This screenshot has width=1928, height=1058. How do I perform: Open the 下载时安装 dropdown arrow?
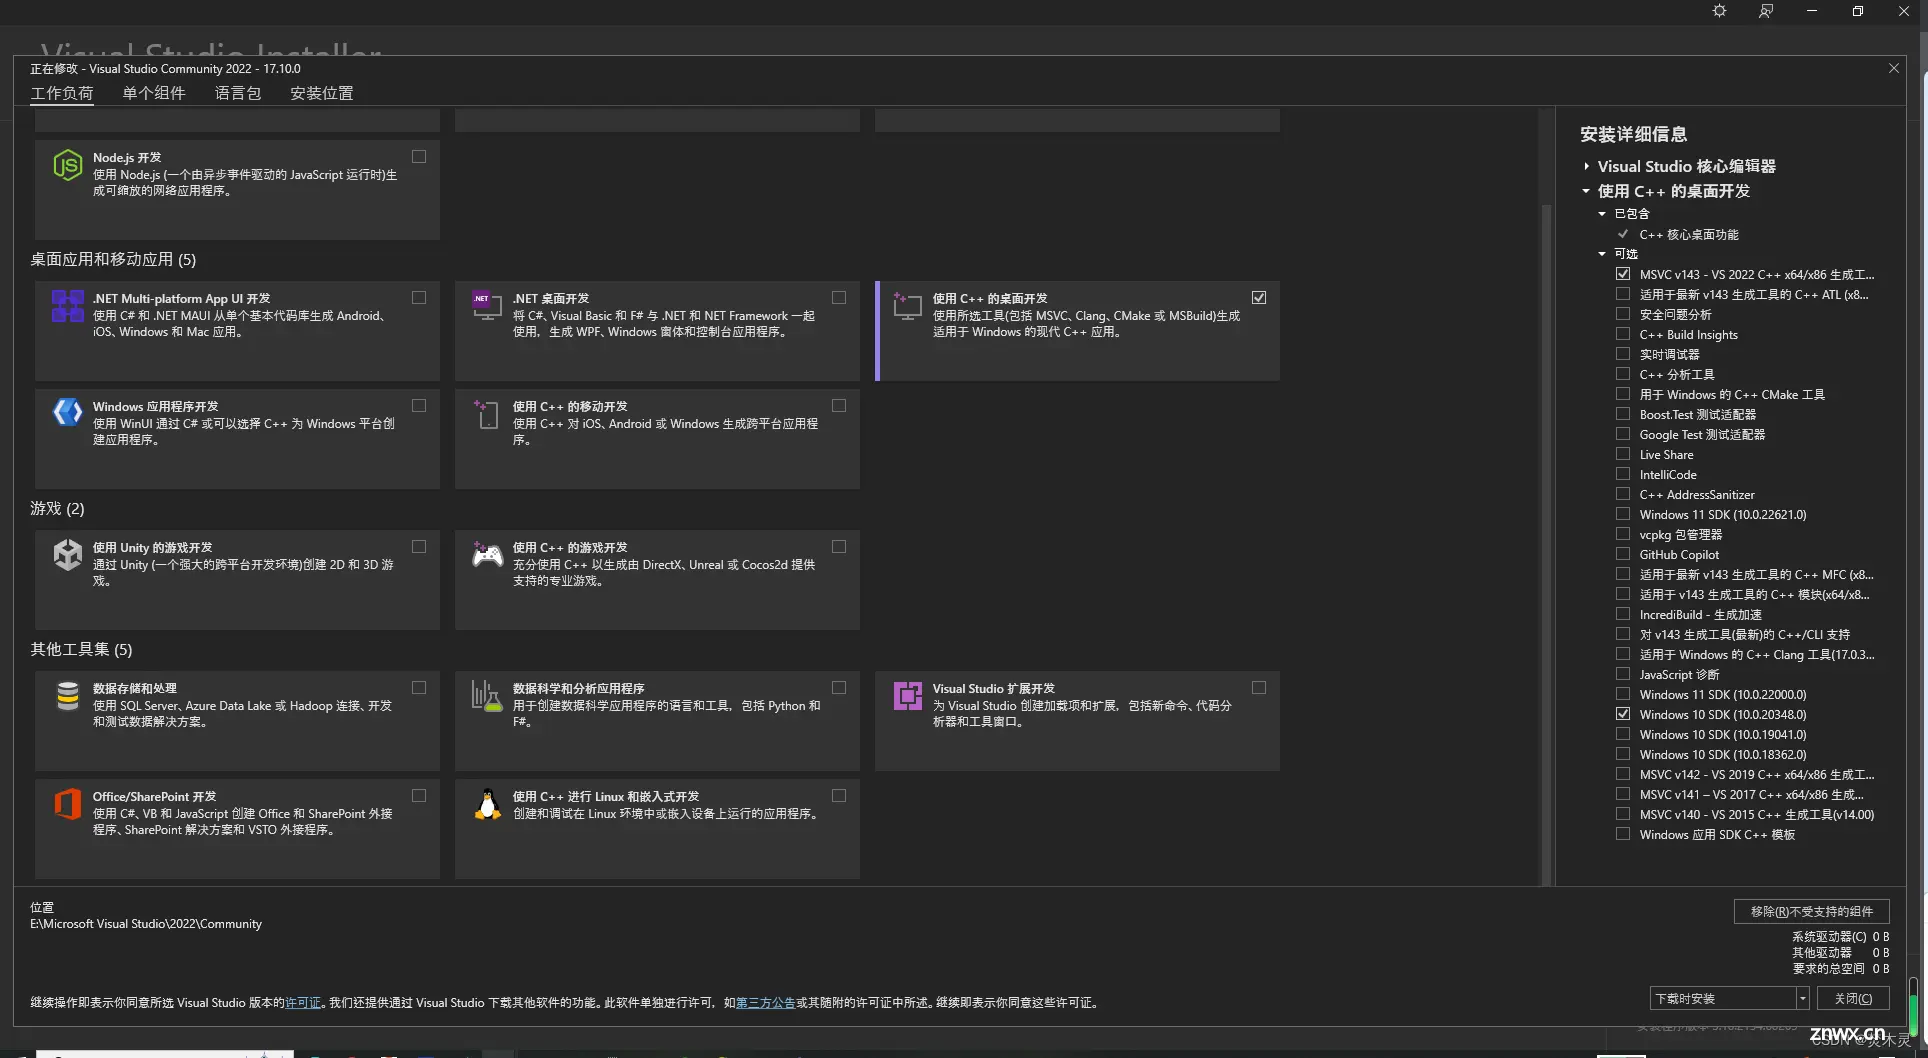click(1802, 998)
